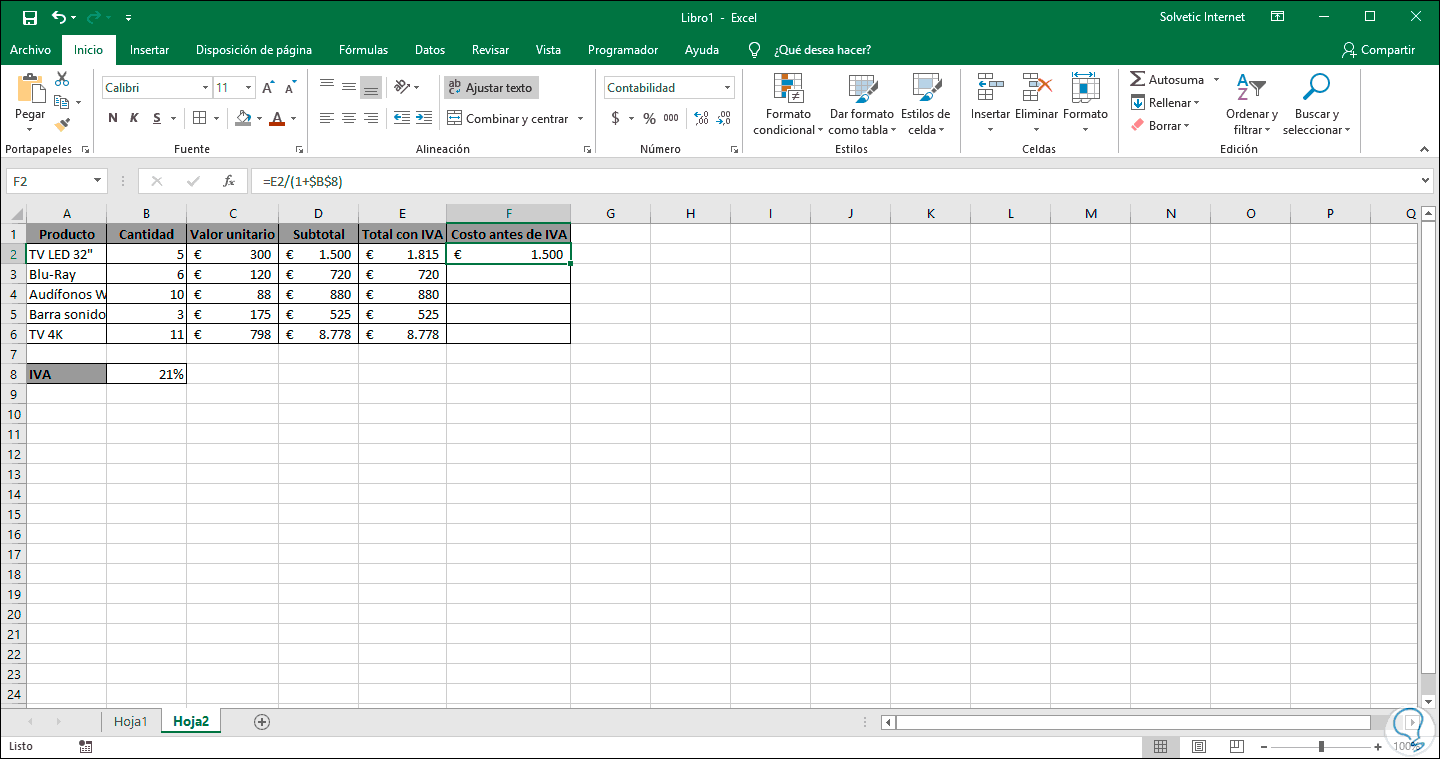Click the formula bar input field
1440x759 pixels.
[x=835, y=181]
